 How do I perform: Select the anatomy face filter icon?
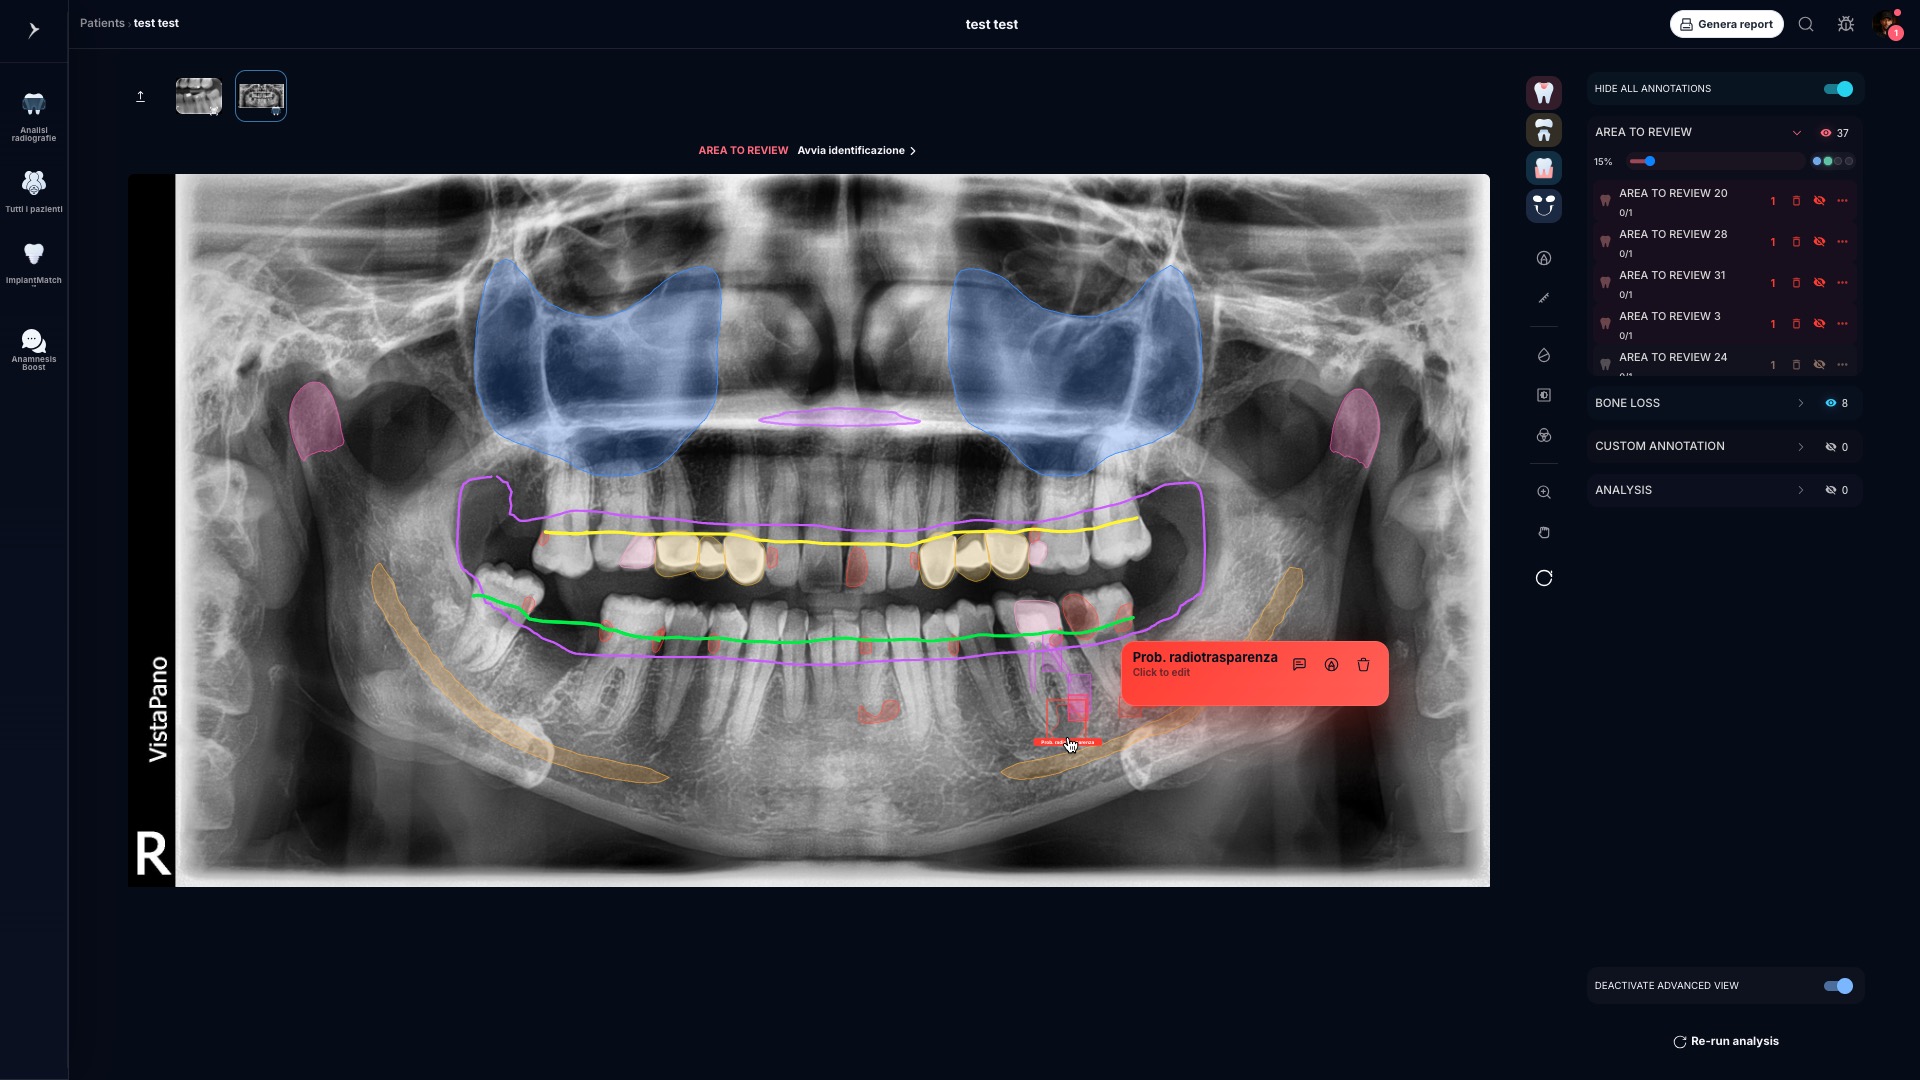coord(1544,206)
